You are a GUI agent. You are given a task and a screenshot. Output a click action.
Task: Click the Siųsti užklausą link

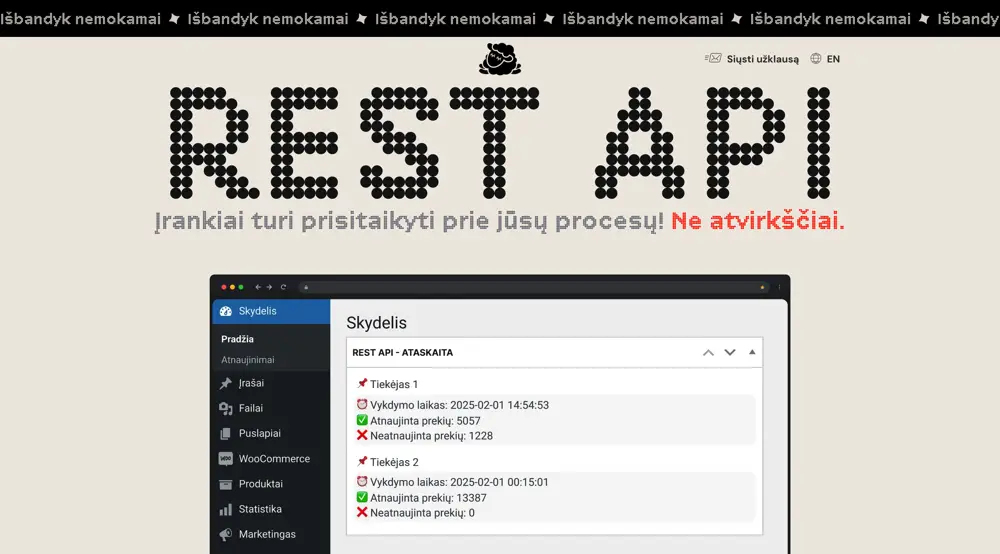[x=762, y=59]
